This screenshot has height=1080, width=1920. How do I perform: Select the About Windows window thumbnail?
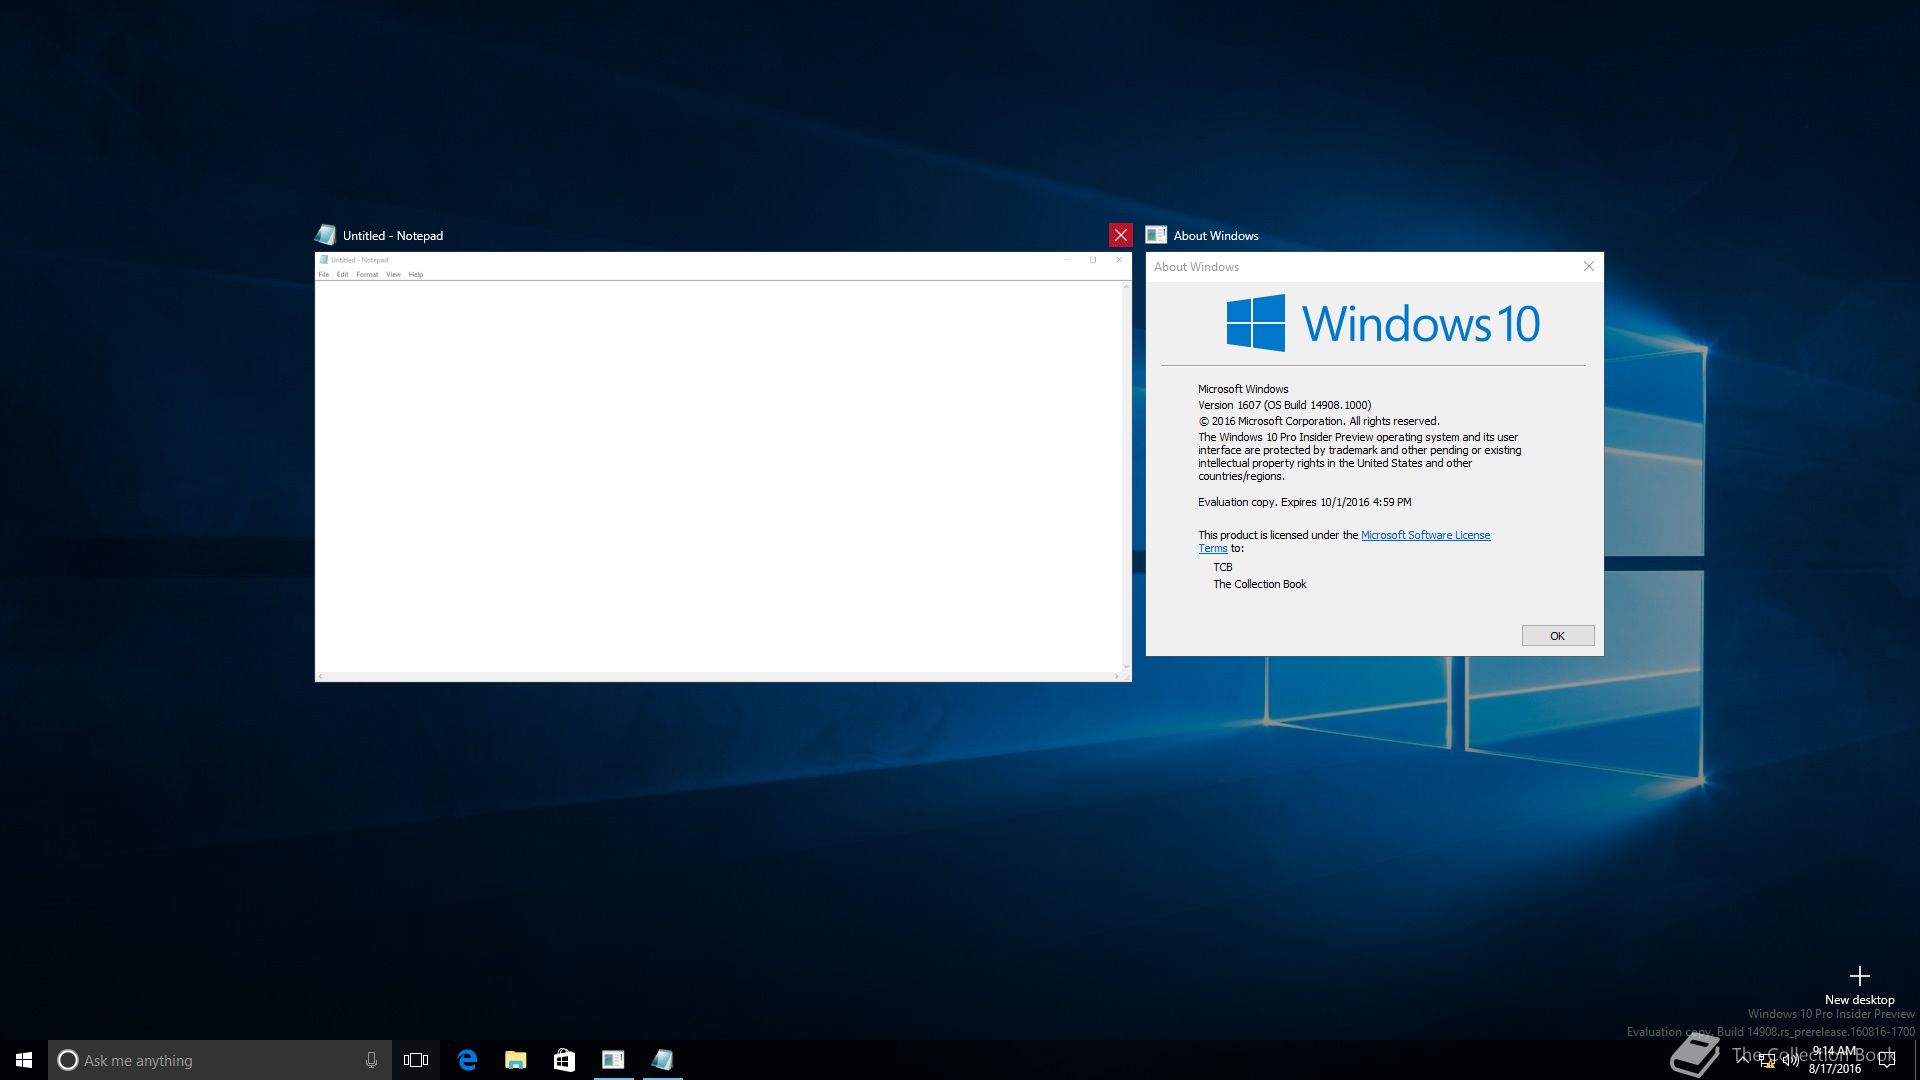pos(1374,454)
